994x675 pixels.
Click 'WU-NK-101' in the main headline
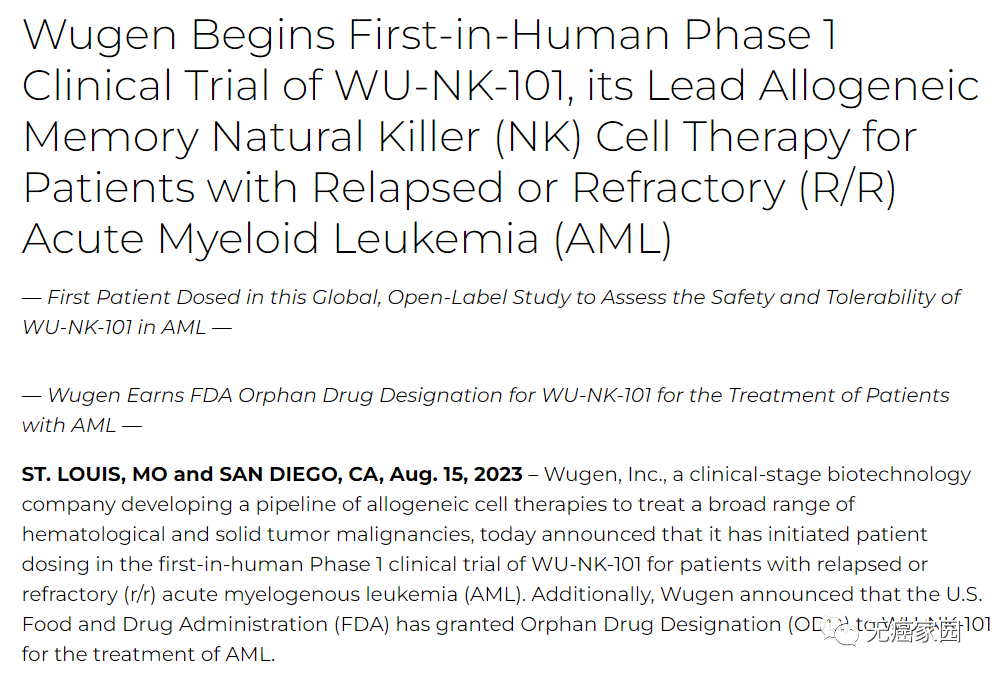tap(451, 86)
